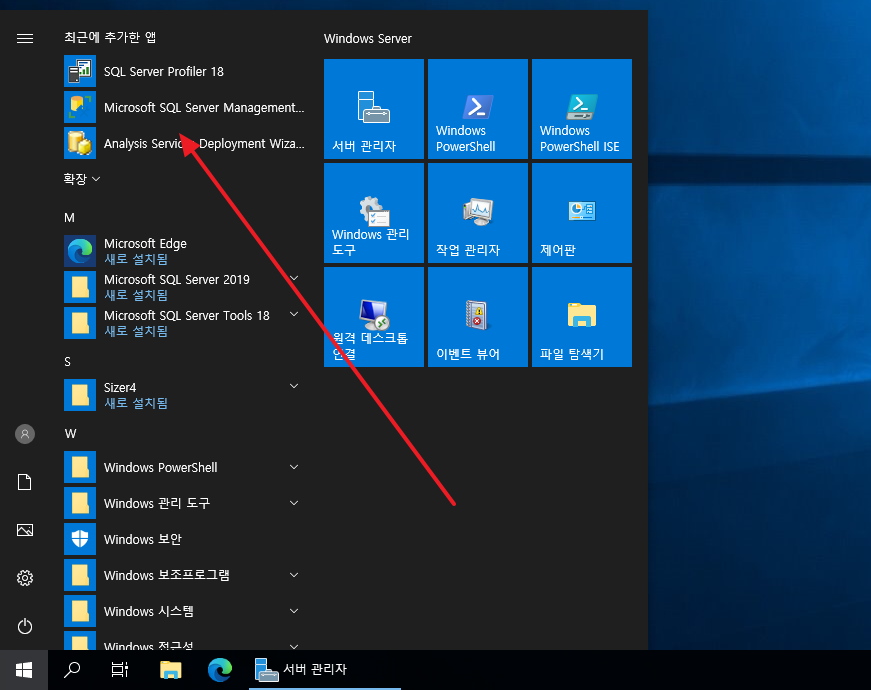Switch to 서버 관리자 taskbar button

pos(325,670)
